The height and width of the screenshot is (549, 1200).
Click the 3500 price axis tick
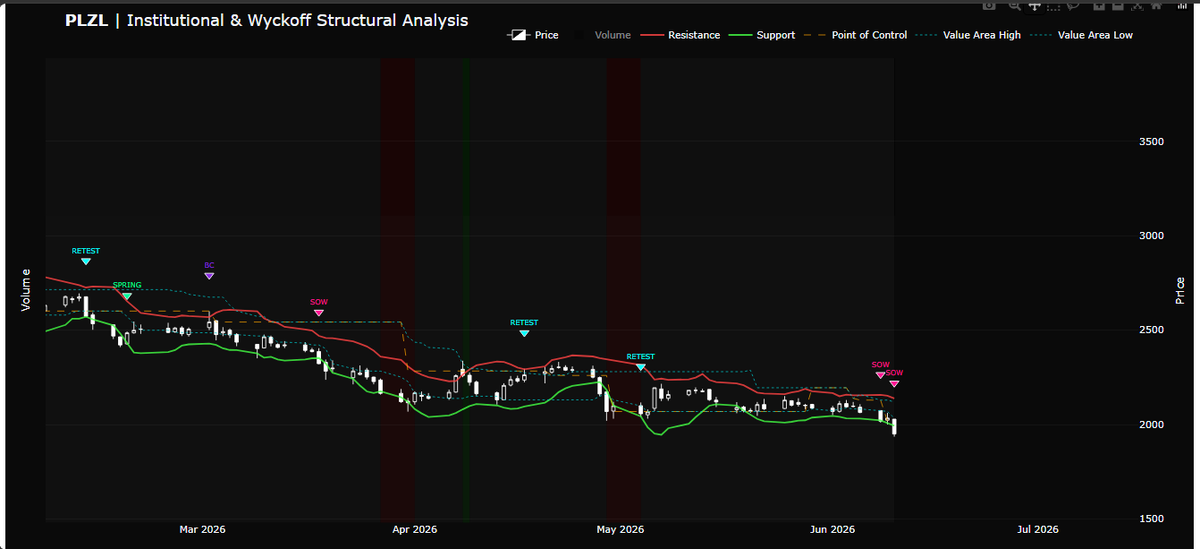click(1151, 141)
